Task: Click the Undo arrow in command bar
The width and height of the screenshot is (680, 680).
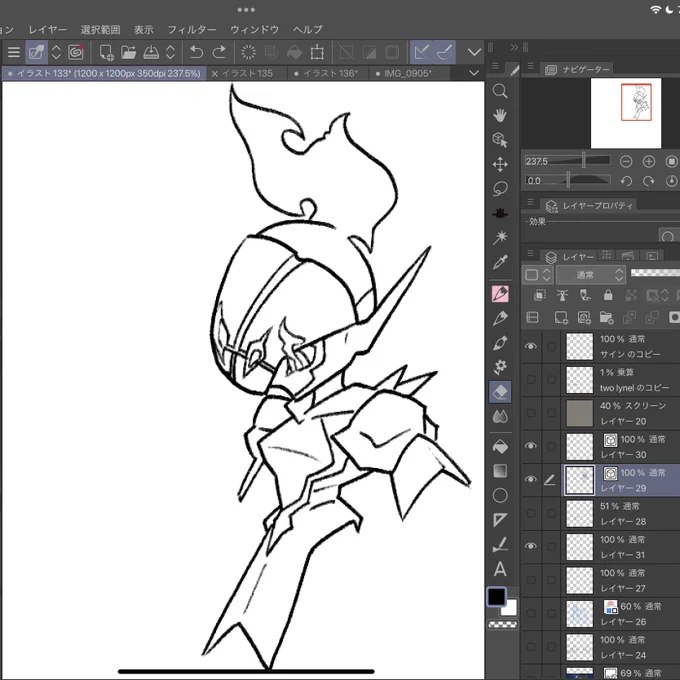Action: point(196,52)
